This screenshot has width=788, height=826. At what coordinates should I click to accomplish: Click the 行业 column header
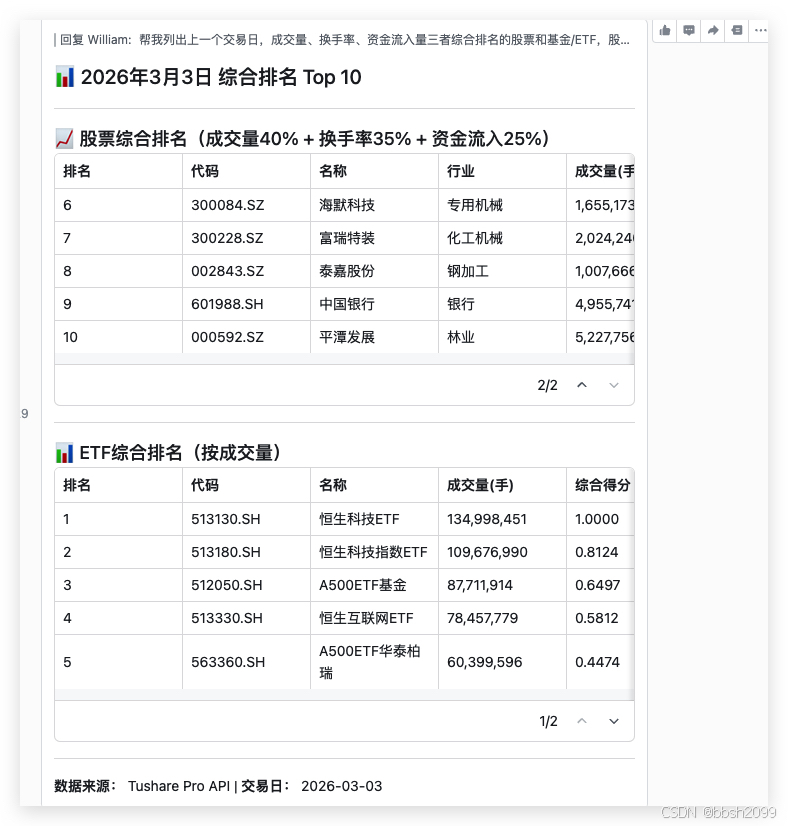click(x=461, y=171)
